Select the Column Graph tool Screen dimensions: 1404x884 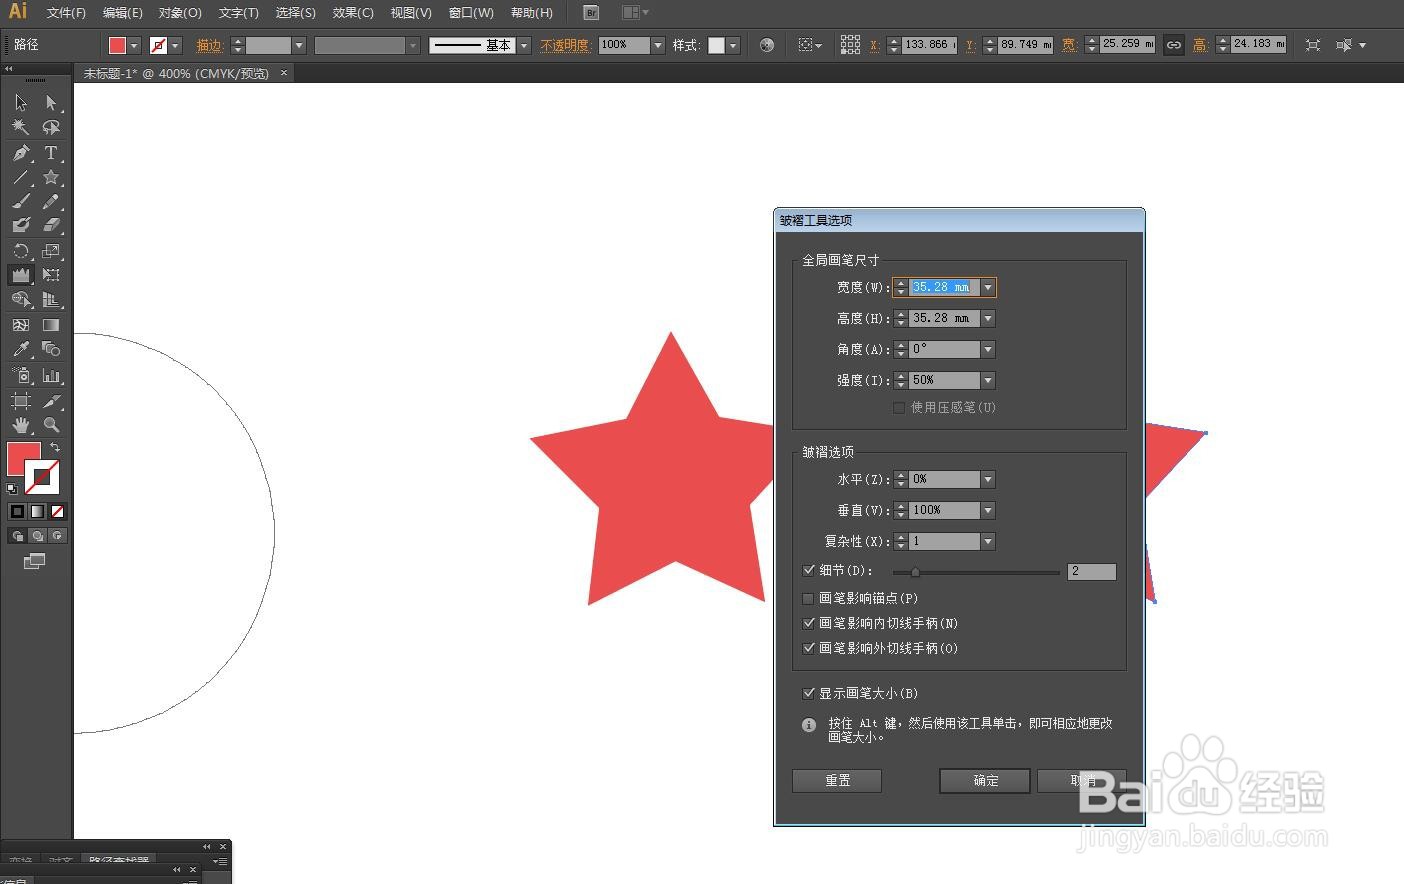pyautogui.click(x=51, y=375)
